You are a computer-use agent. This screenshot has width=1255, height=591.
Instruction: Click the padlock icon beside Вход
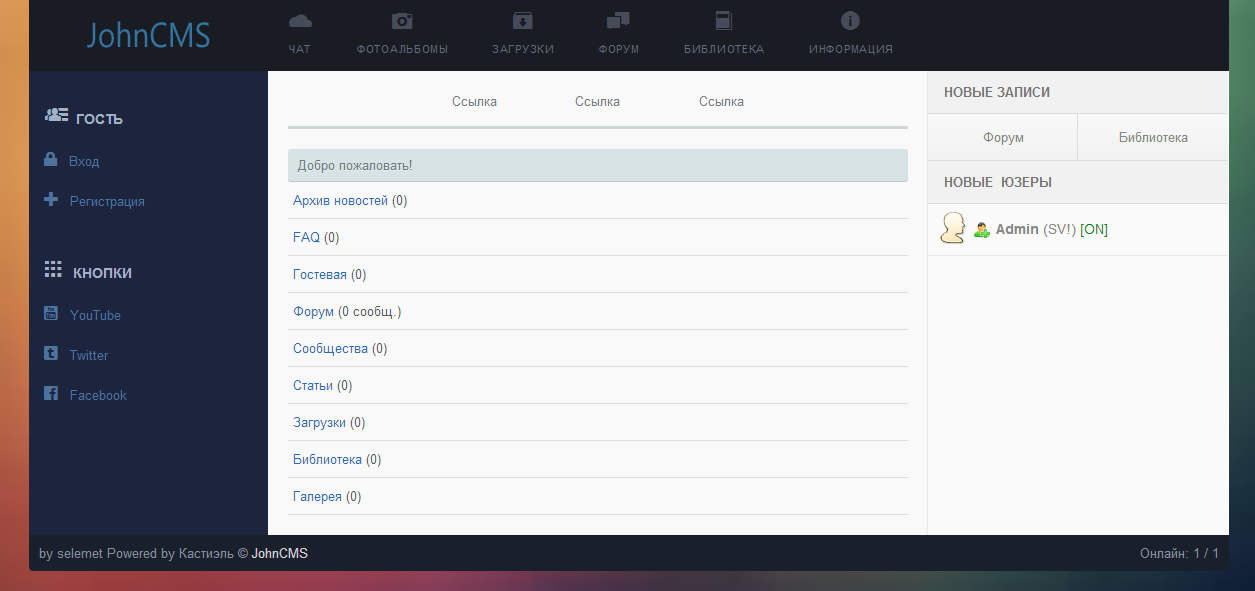point(50,160)
